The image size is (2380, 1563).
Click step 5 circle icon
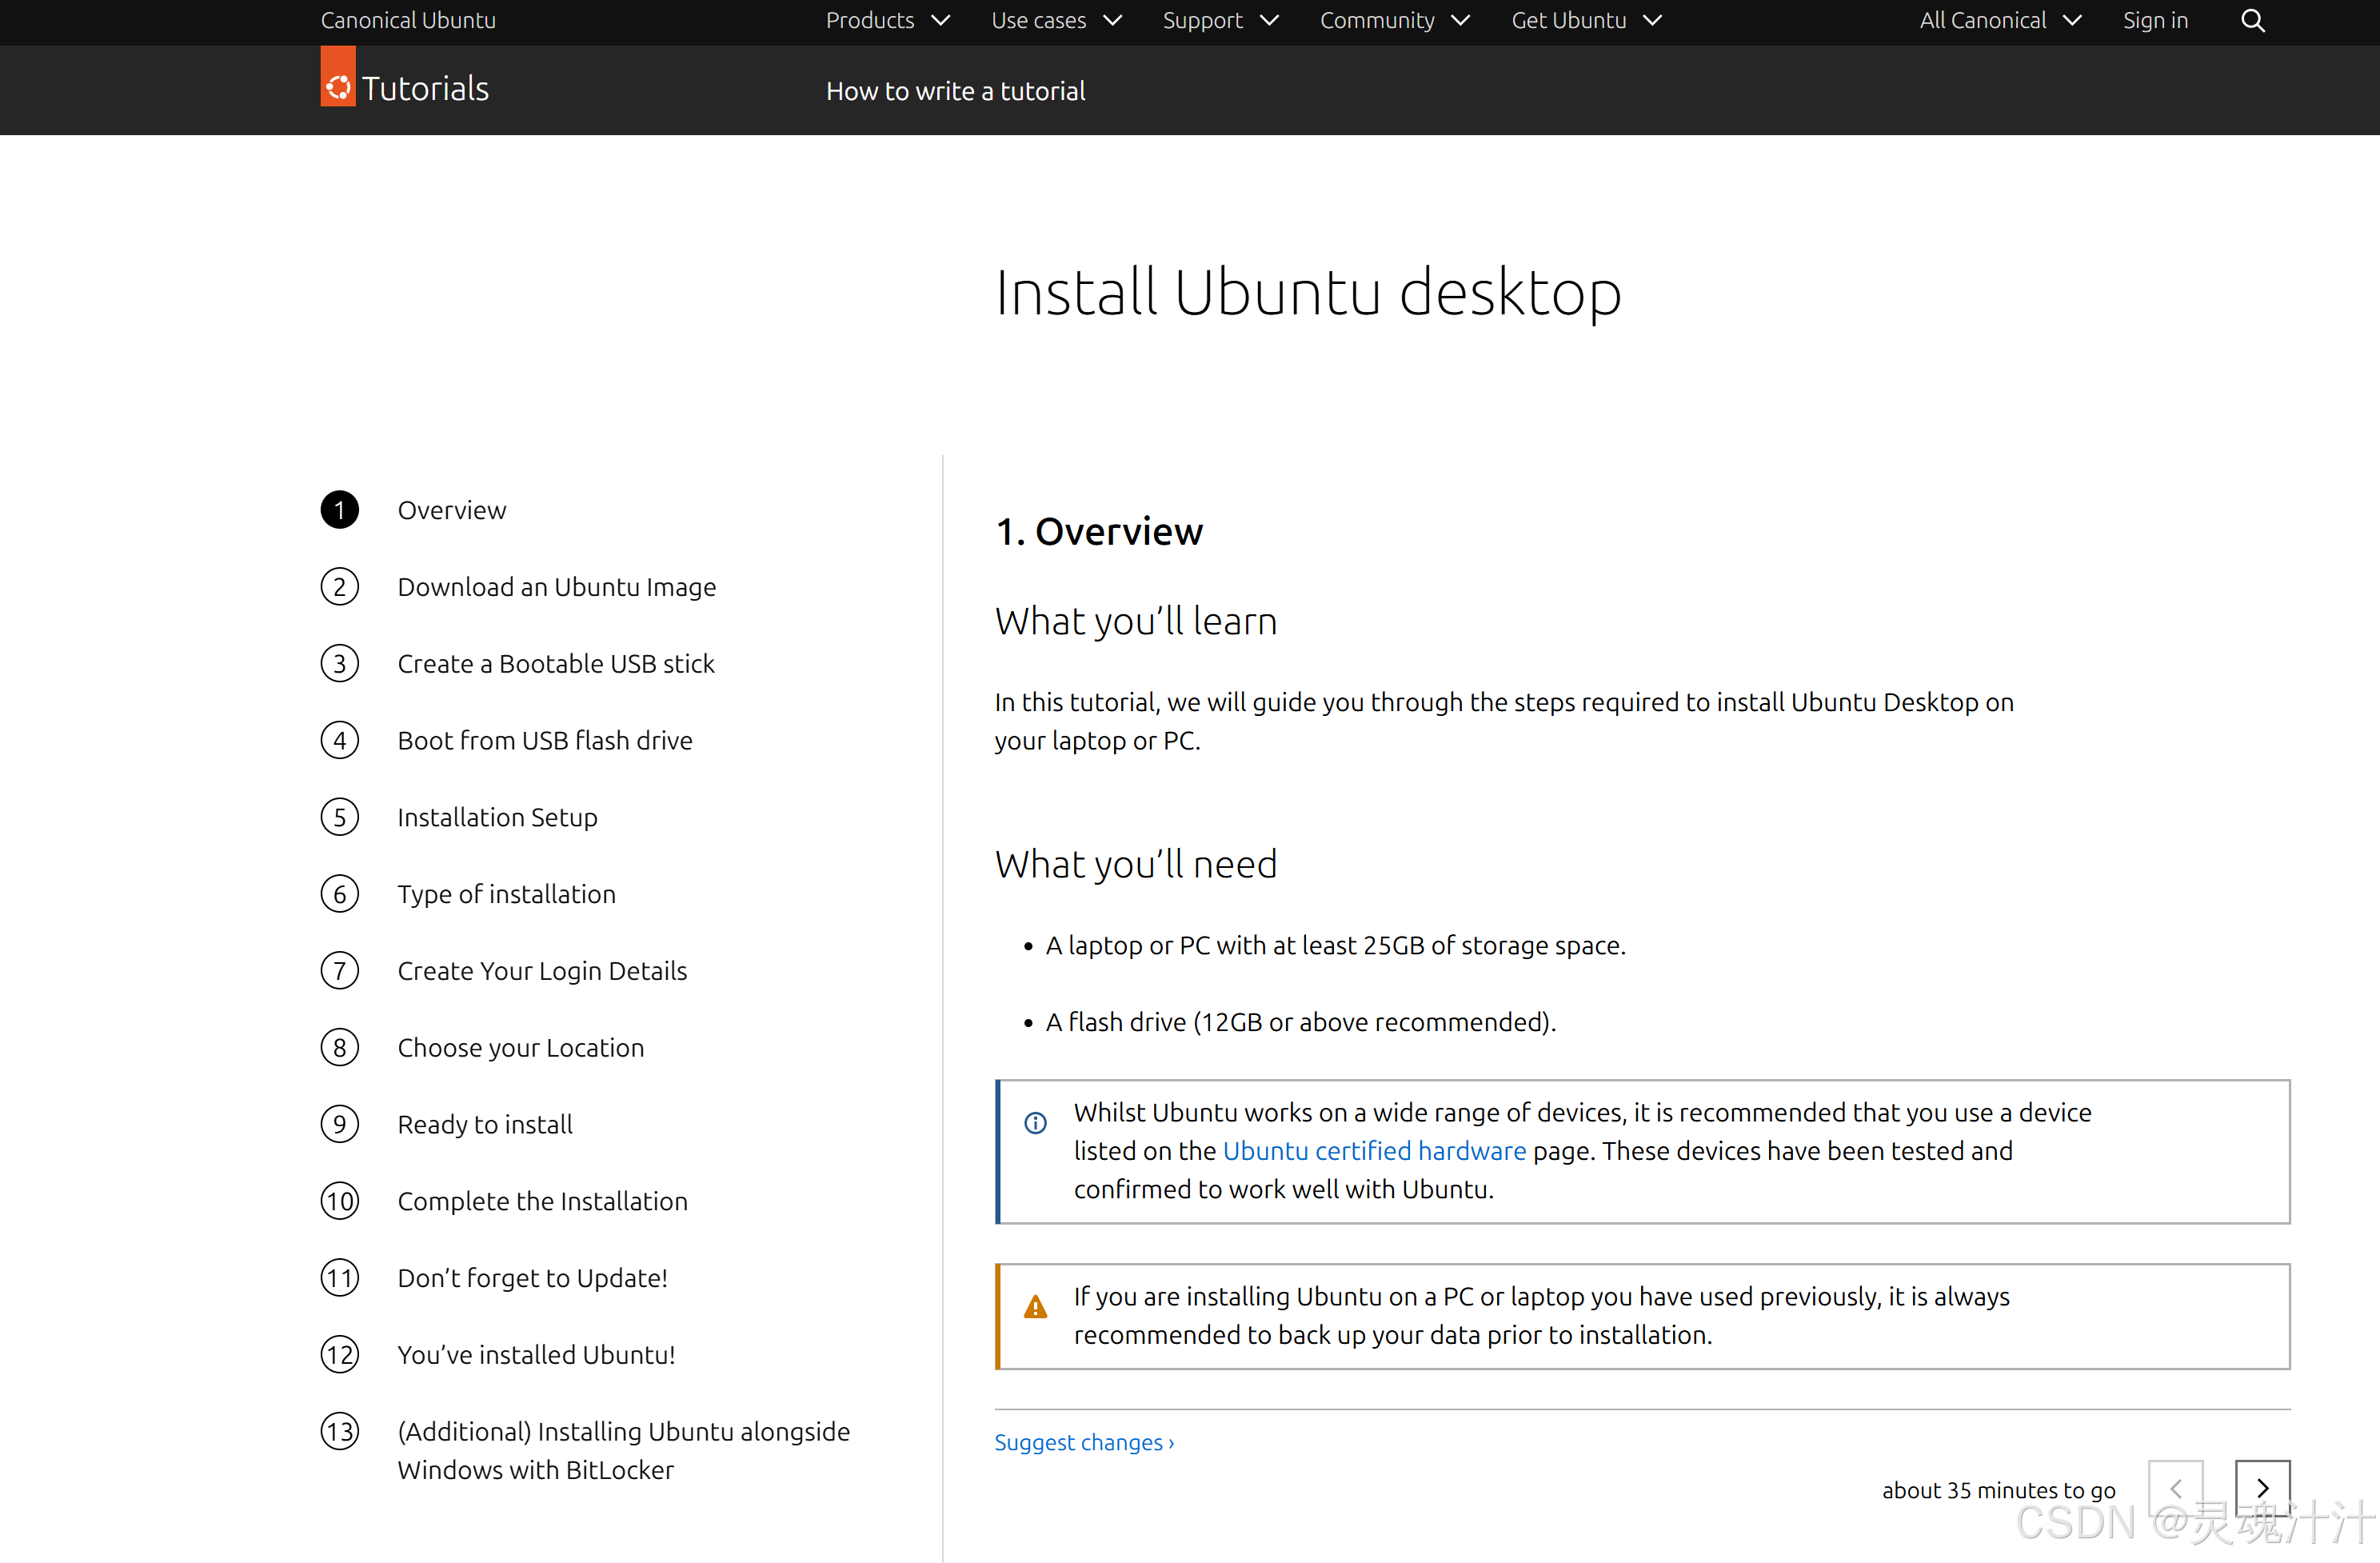[x=340, y=817]
